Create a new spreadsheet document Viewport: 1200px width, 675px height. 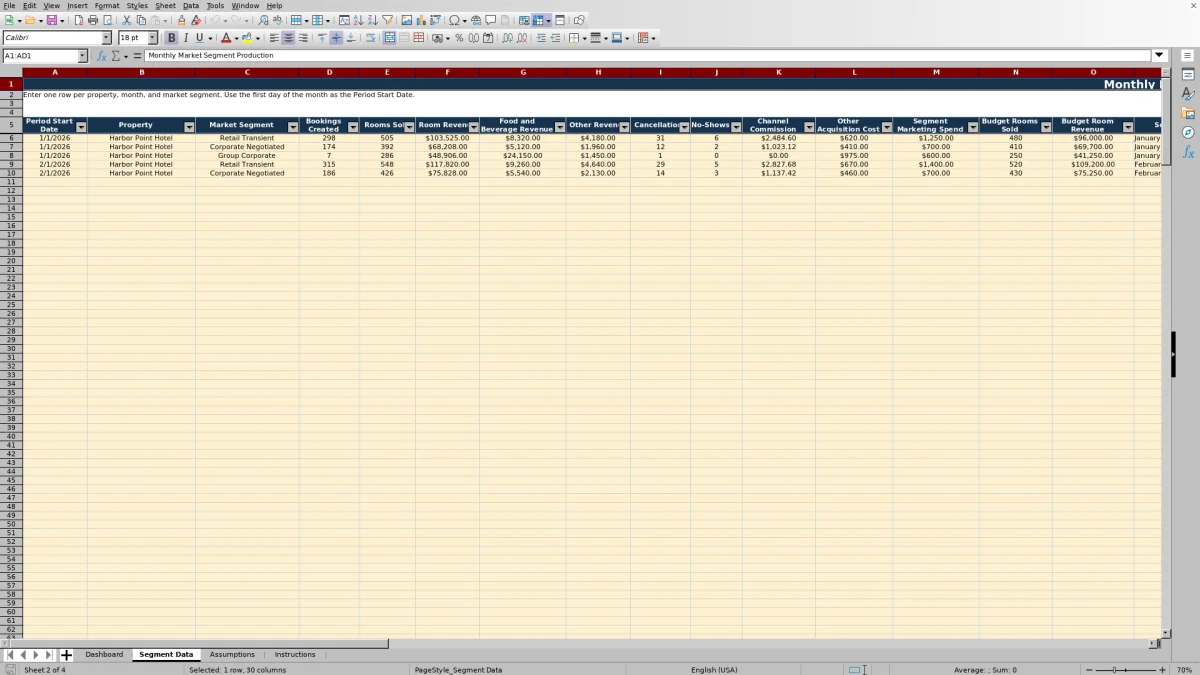8,20
